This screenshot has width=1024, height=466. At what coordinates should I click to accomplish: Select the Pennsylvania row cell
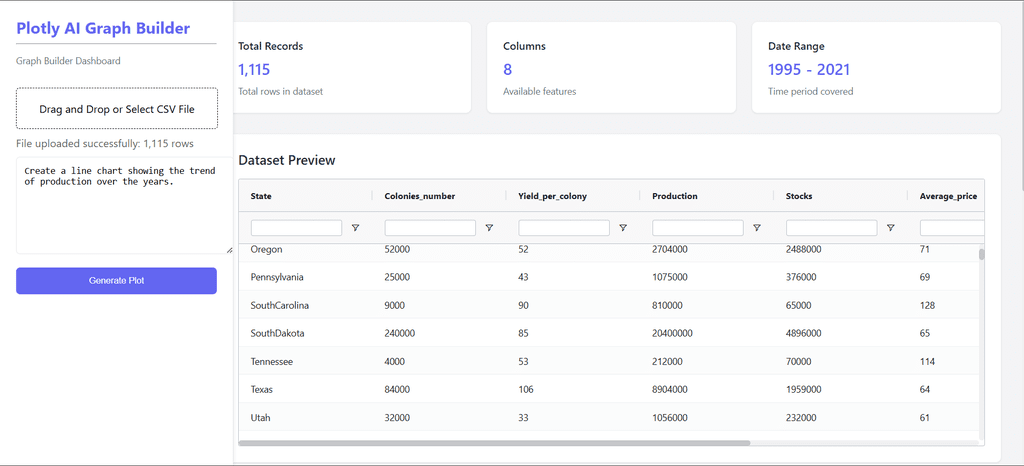point(277,277)
